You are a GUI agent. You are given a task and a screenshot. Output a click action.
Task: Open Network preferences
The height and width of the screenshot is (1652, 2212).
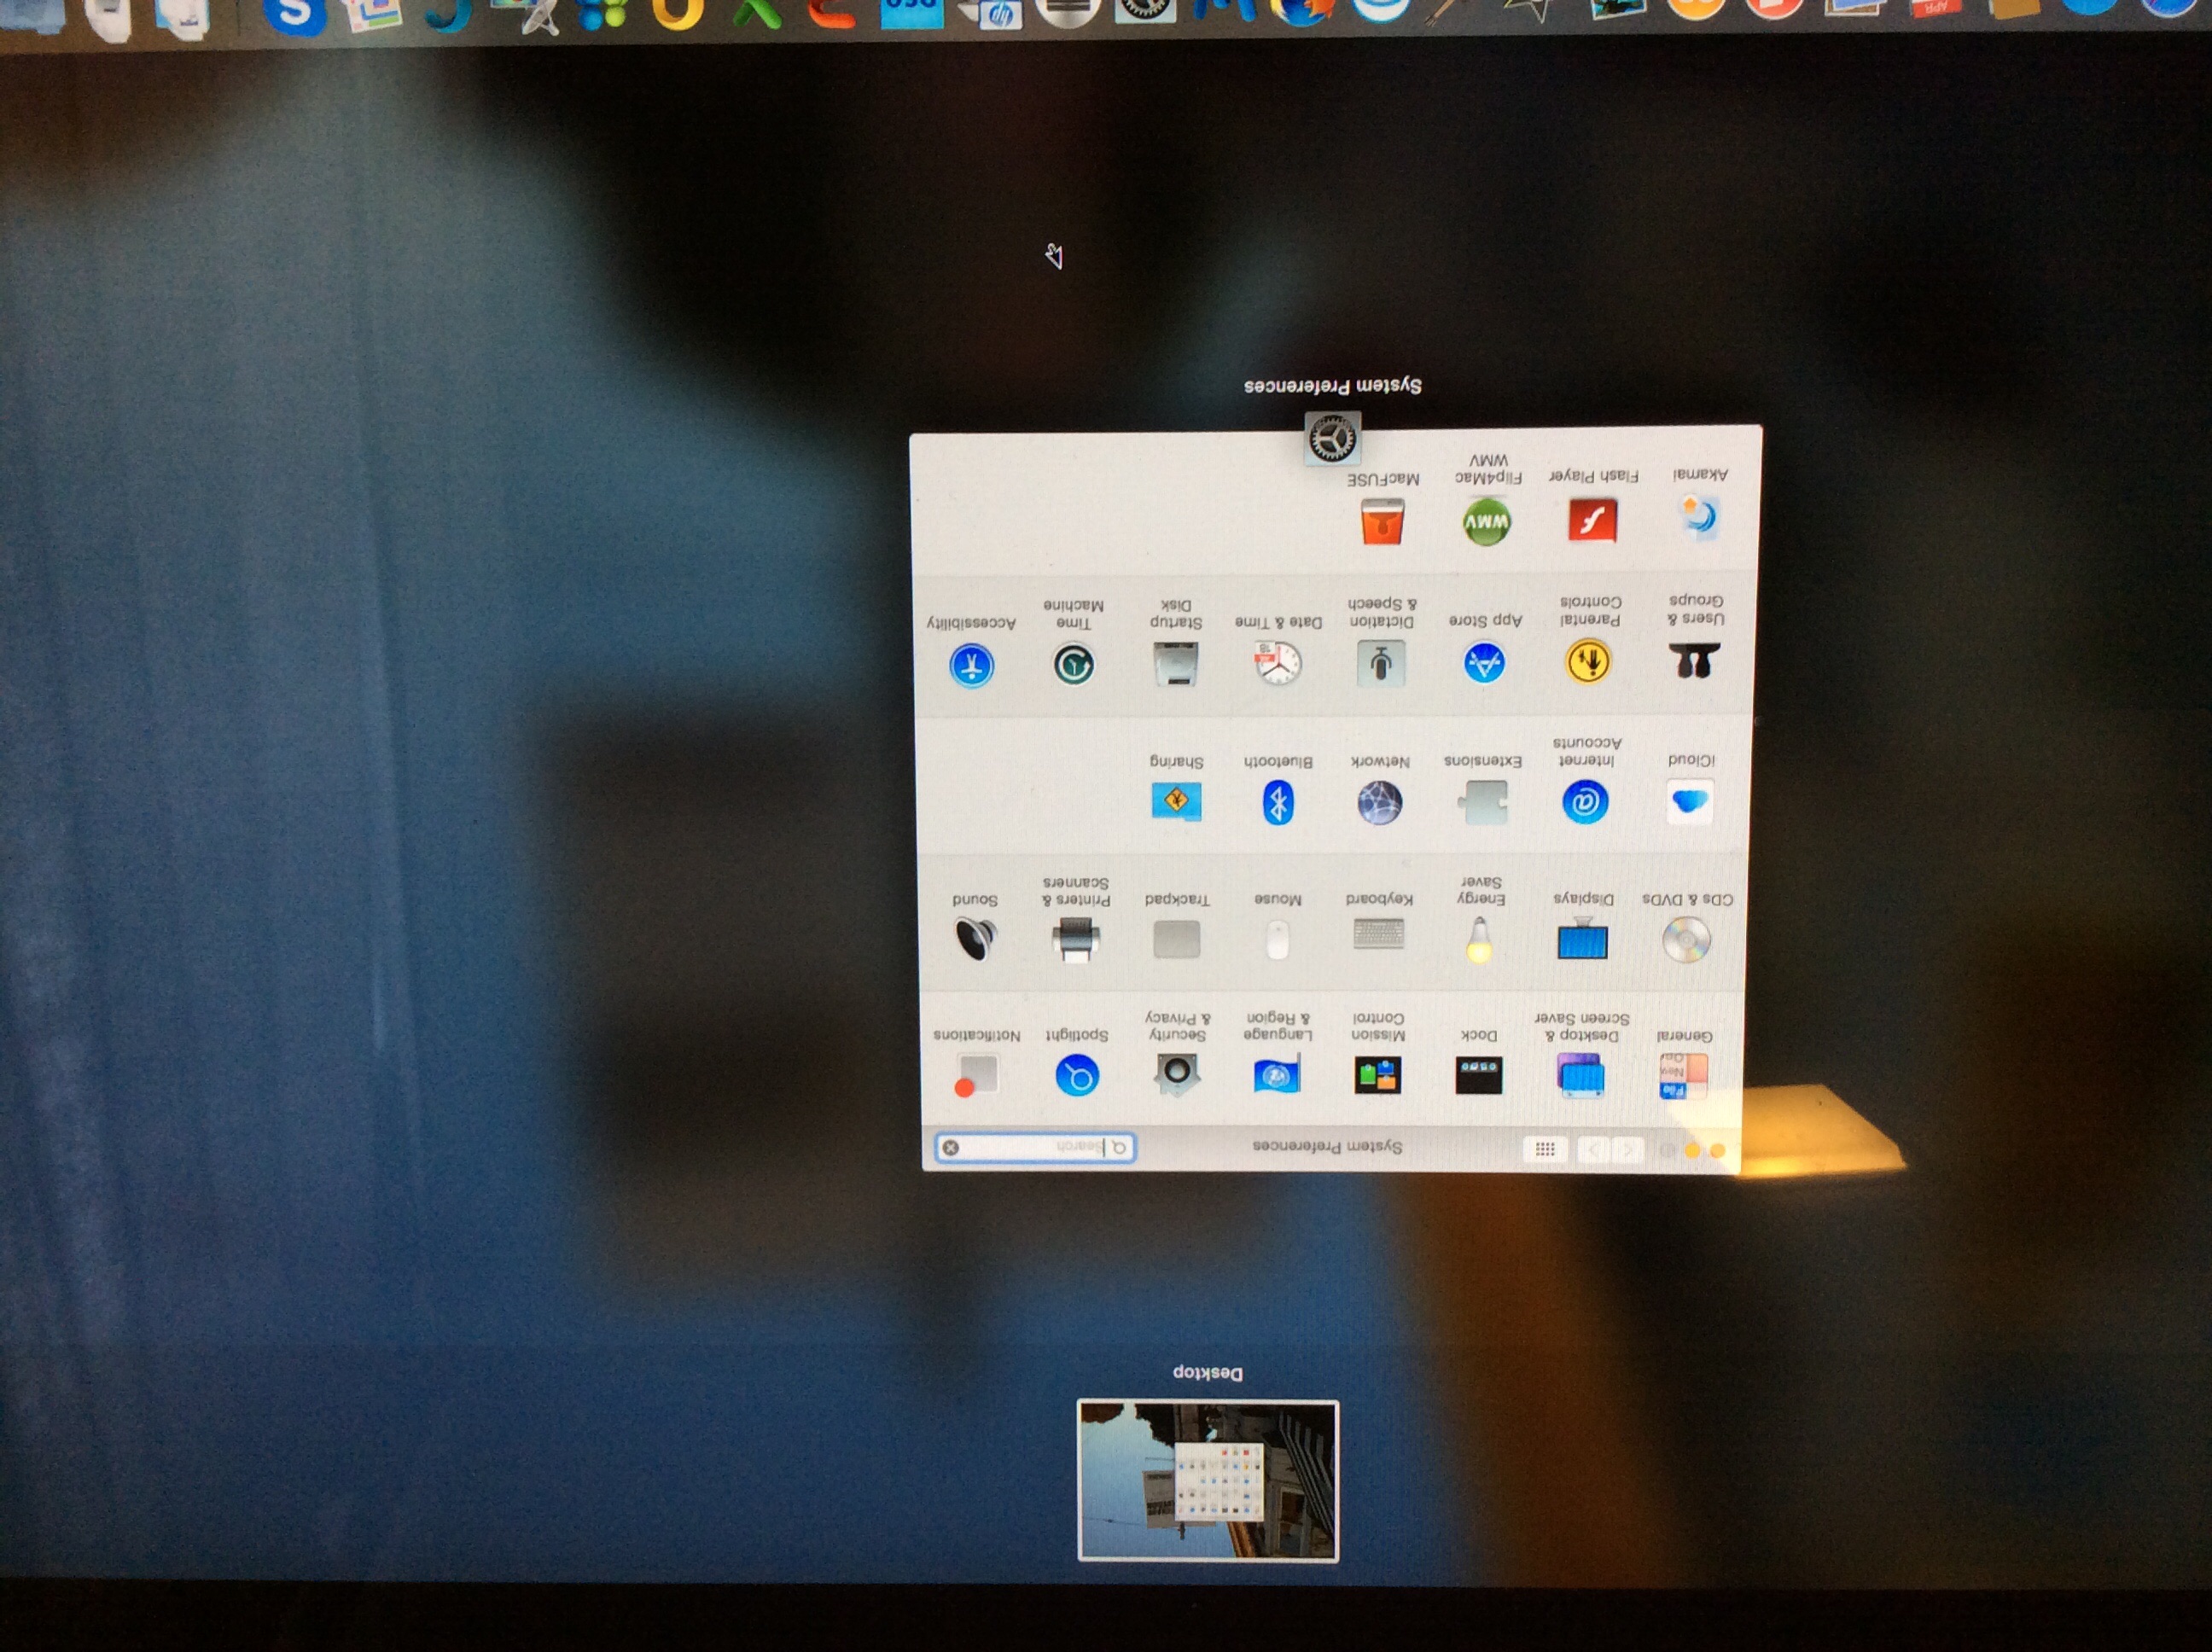pos(1380,803)
